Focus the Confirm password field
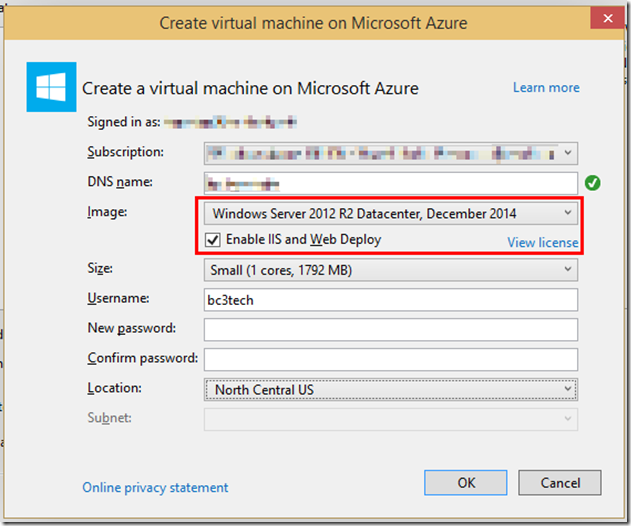631x526 pixels. tap(391, 359)
